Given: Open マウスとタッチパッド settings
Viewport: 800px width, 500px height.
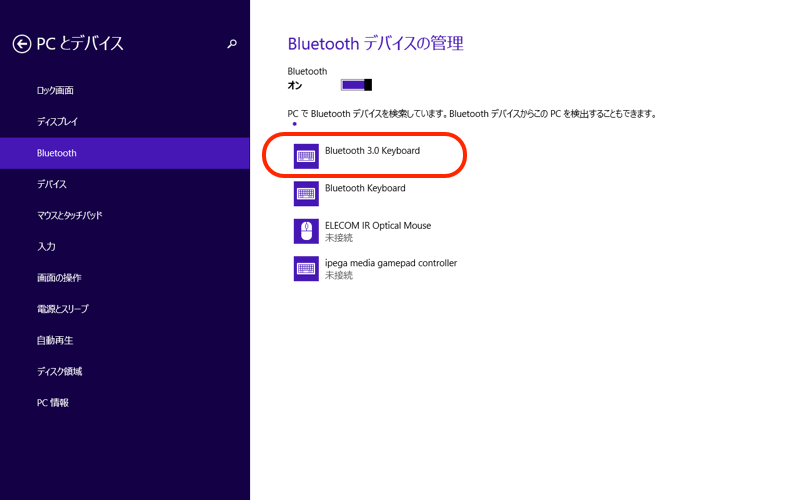Looking at the screenshot, I should click(x=70, y=215).
